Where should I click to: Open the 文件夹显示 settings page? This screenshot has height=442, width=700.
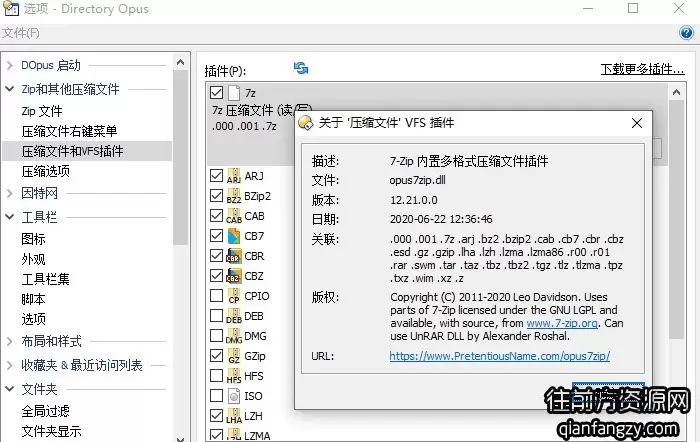[51, 431]
